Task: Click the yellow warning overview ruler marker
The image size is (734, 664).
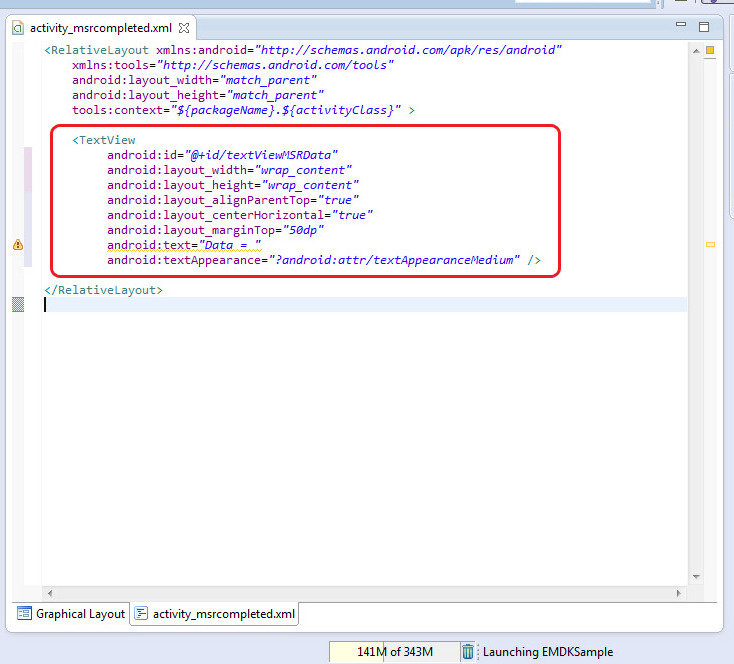Action: [710, 244]
